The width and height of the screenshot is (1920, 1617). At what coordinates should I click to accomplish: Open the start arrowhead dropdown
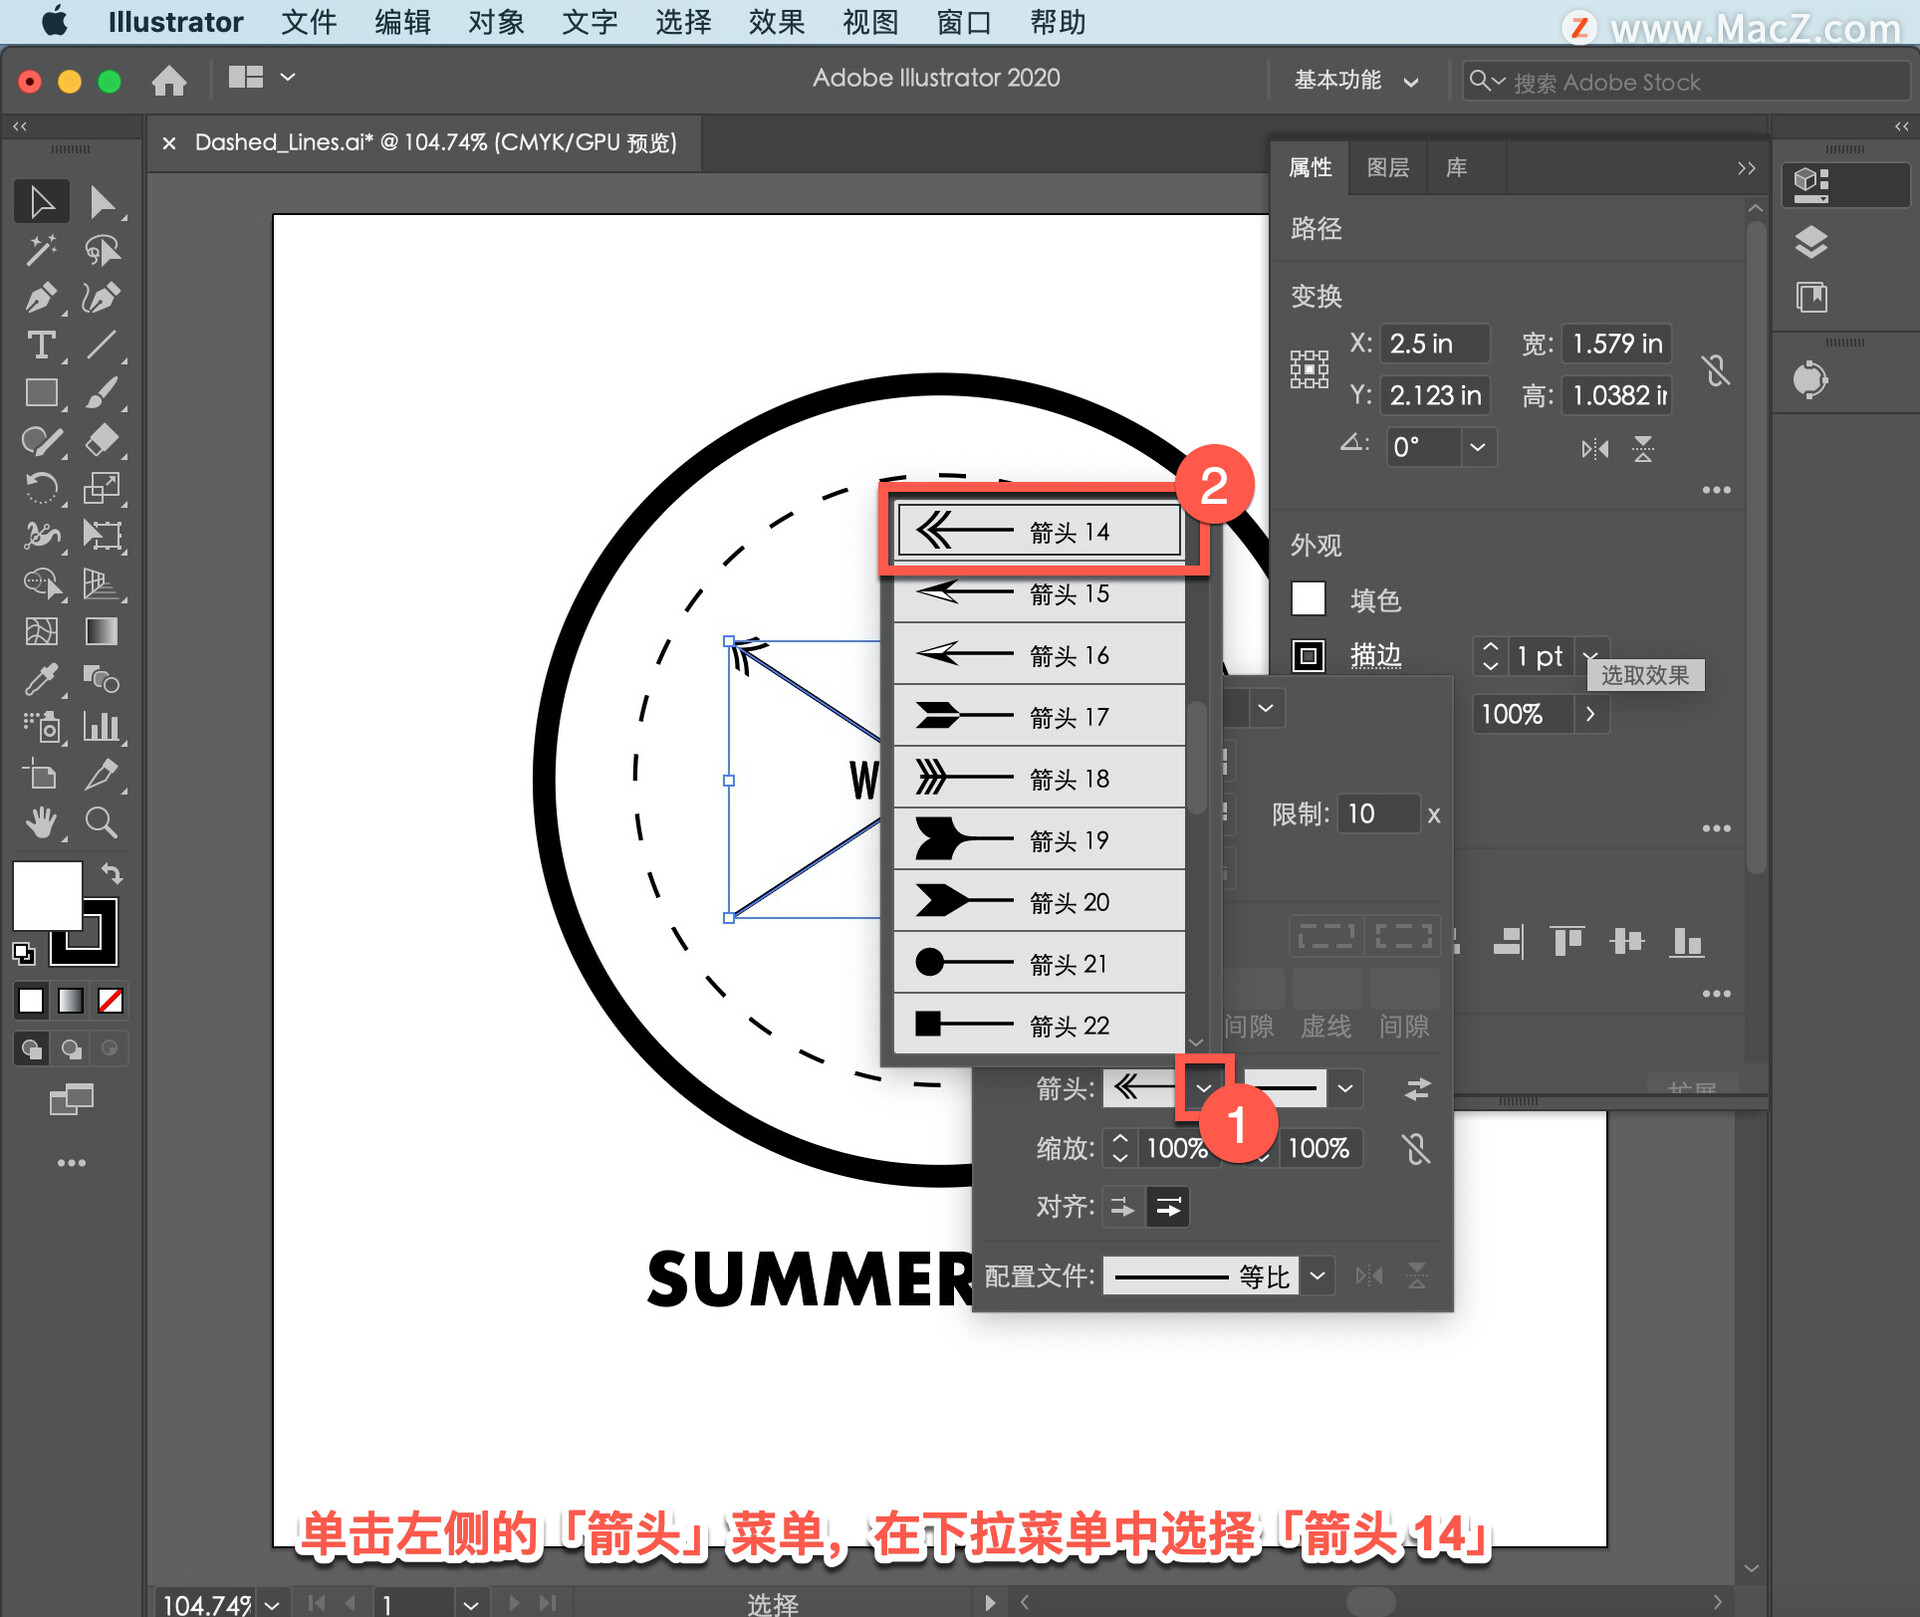pyautogui.click(x=1204, y=1088)
